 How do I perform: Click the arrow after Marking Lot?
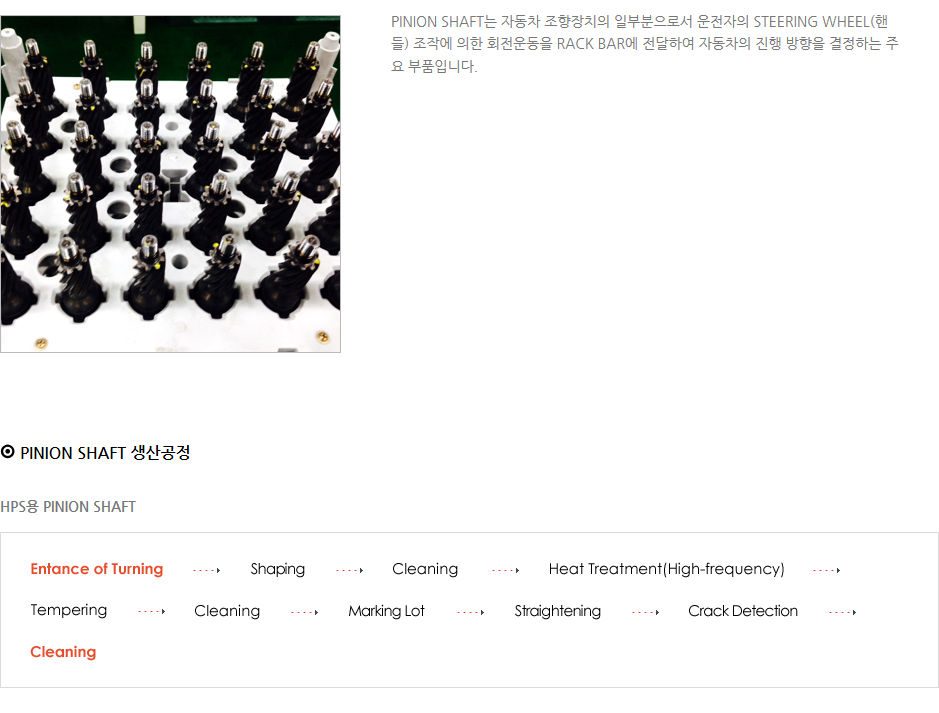coord(470,612)
